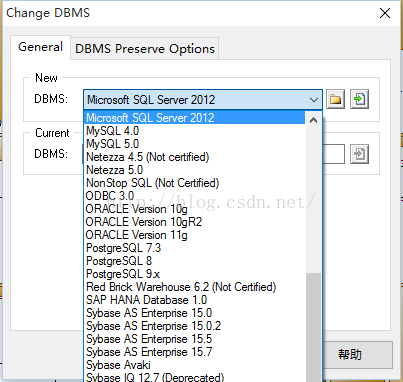This screenshot has width=403, height=382.
Task: Select SAP HANA Database 1.0
Action: point(195,300)
